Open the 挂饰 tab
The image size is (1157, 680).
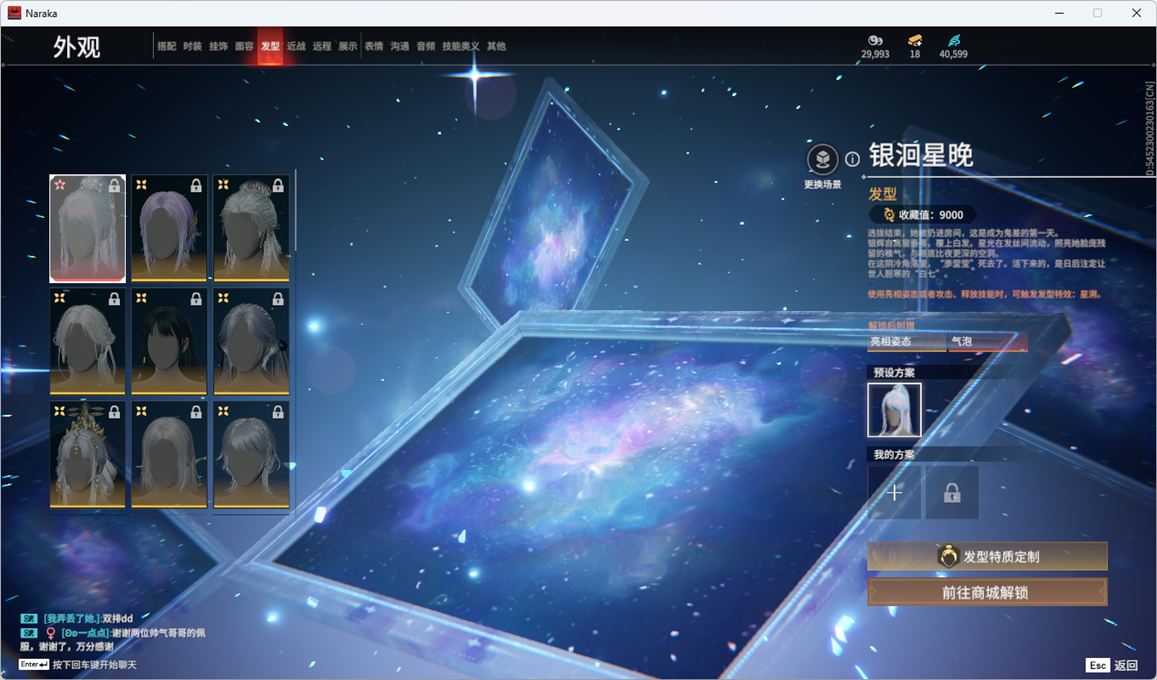pyautogui.click(x=218, y=46)
